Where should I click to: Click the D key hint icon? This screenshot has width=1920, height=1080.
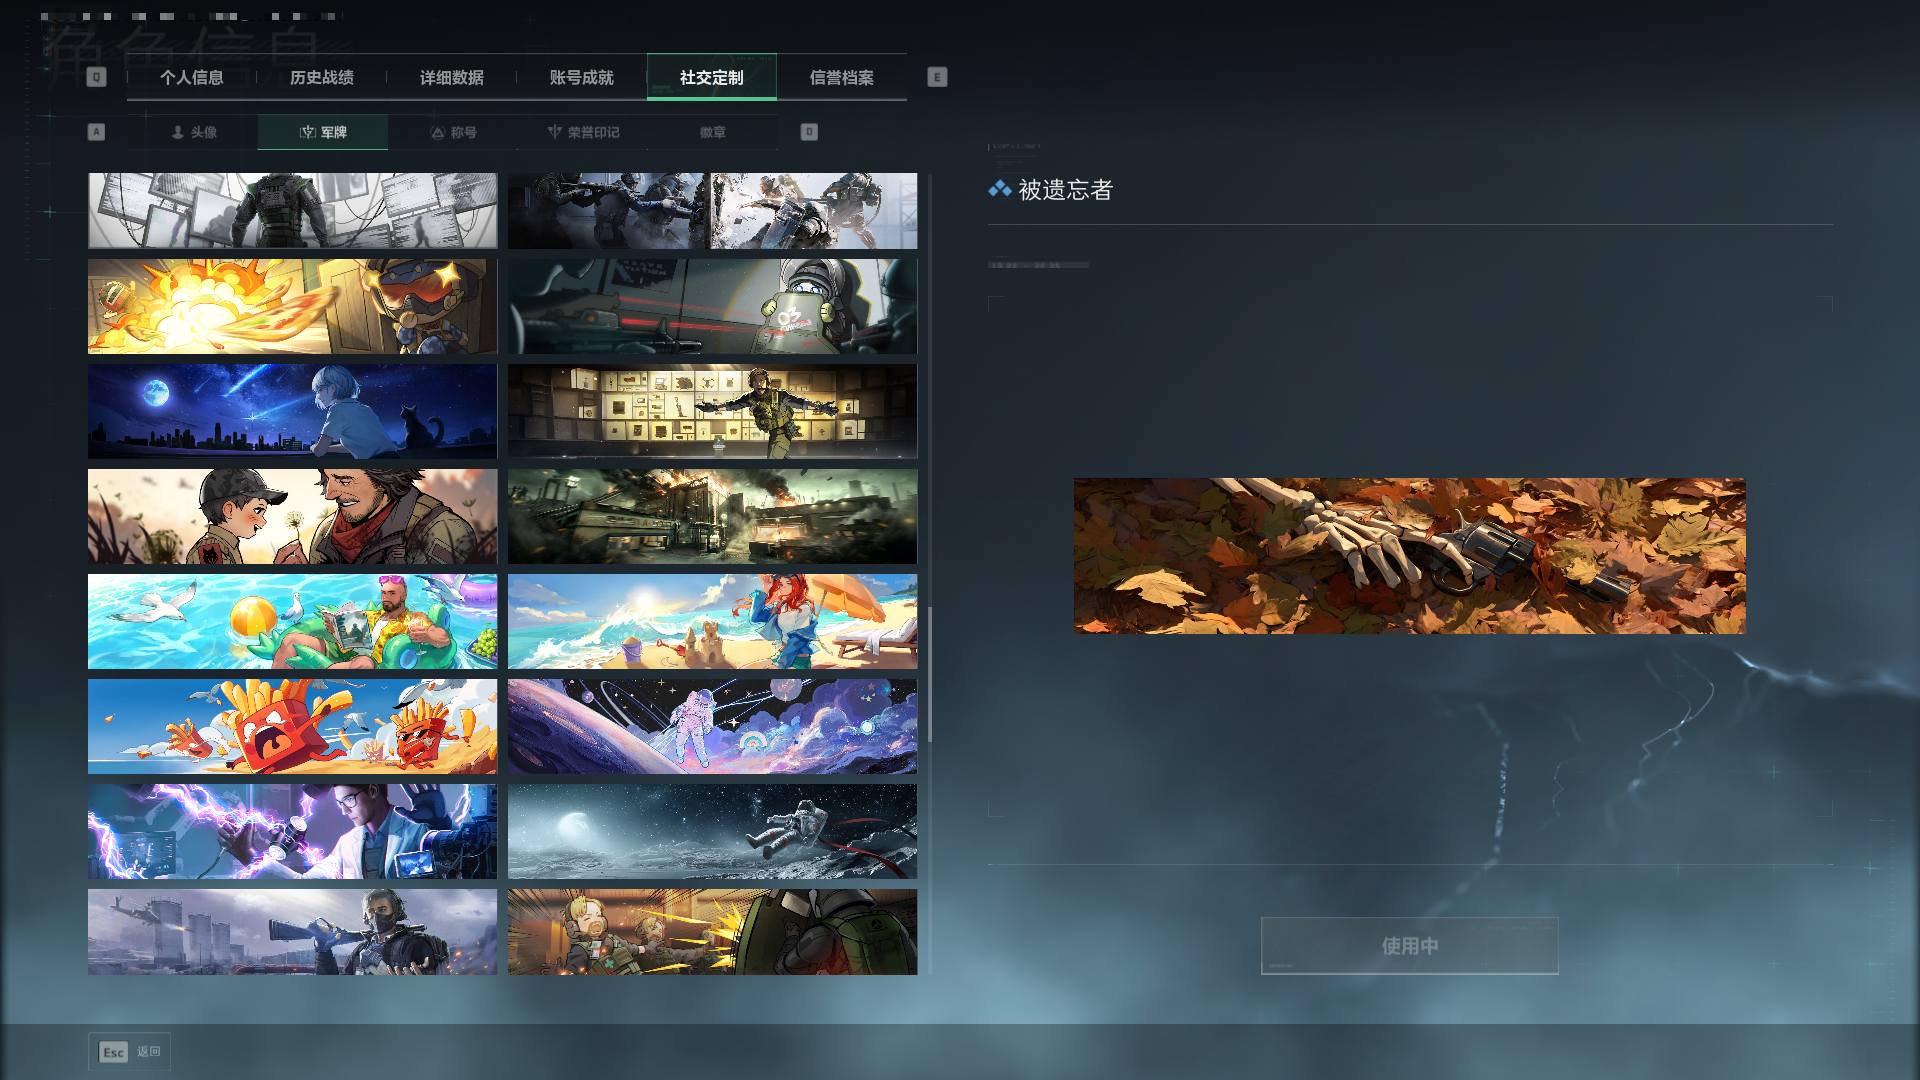pos(809,132)
